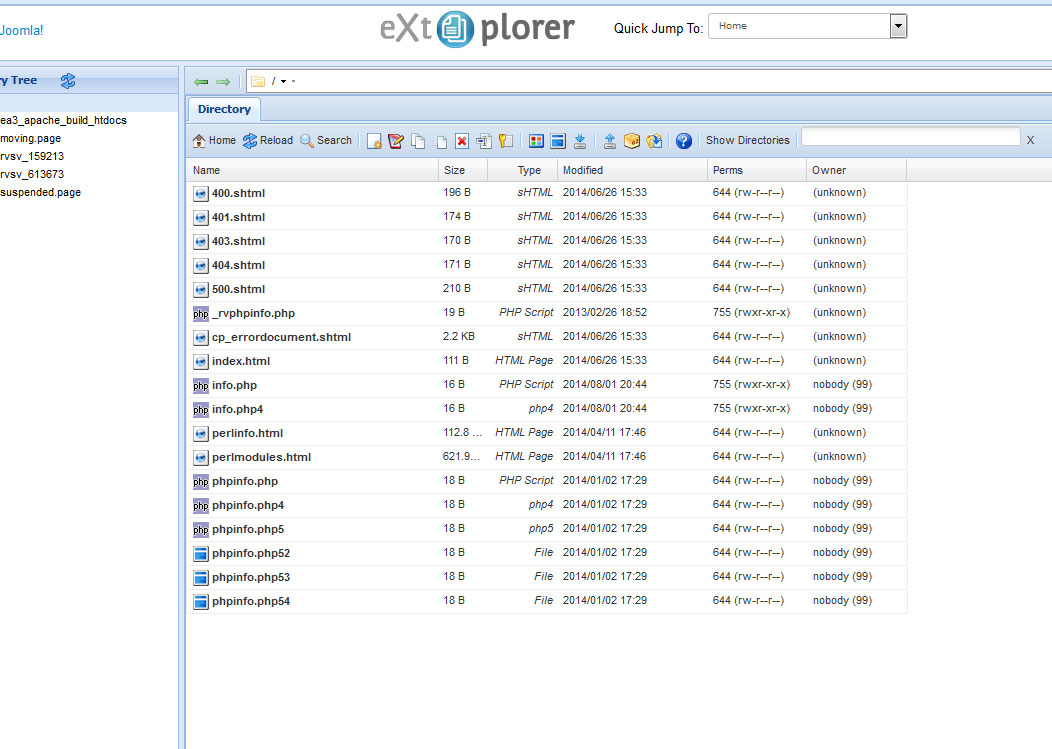Click the Search button in toolbar
The image size is (1052, 749).
point(326,141)
